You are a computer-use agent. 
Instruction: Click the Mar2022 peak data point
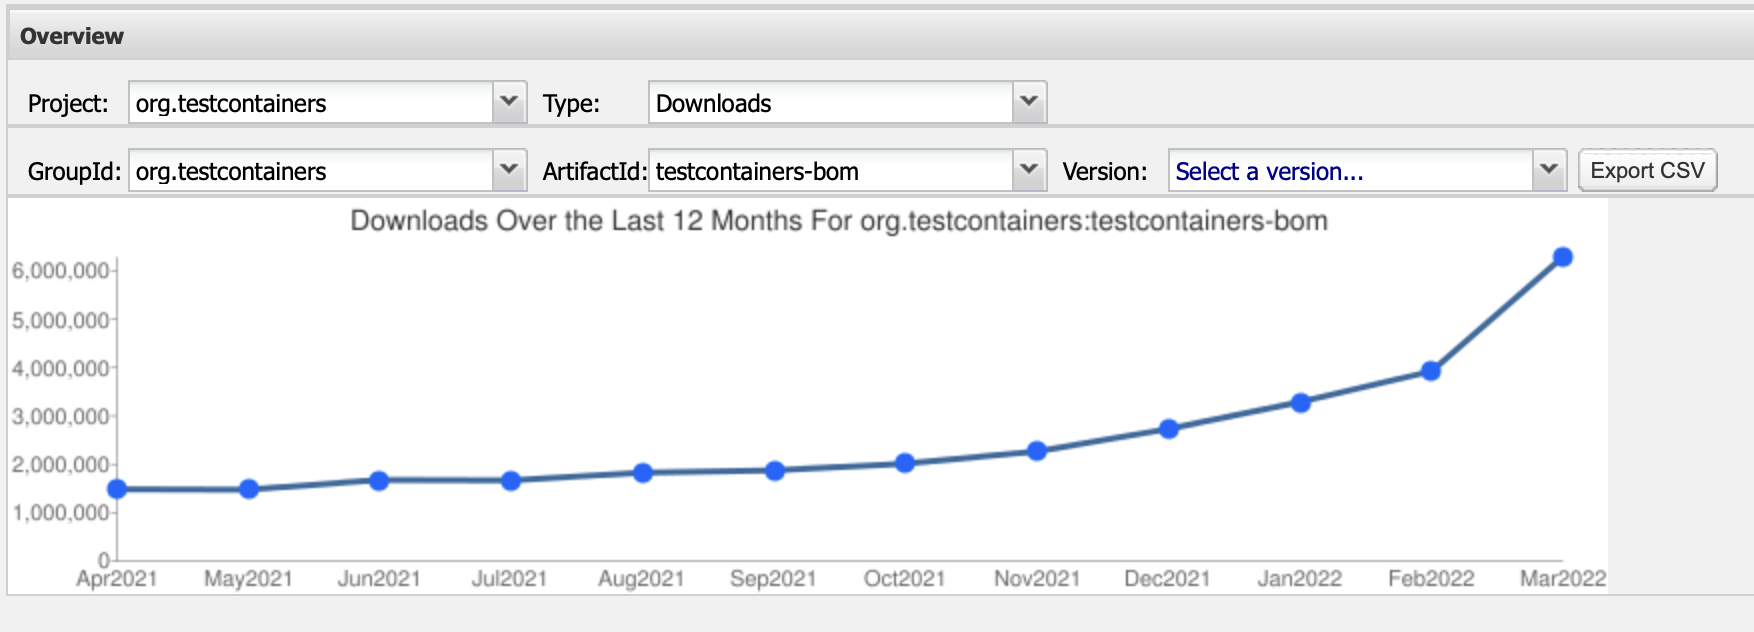1563,257
